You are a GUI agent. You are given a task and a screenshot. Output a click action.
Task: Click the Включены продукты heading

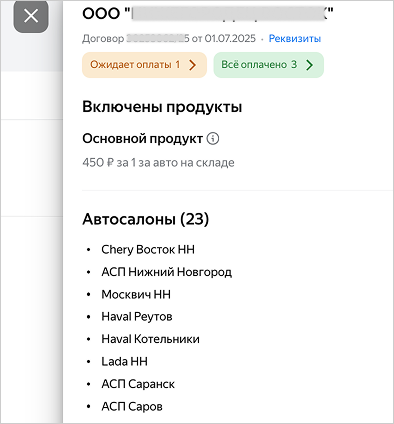click(162, 107)
